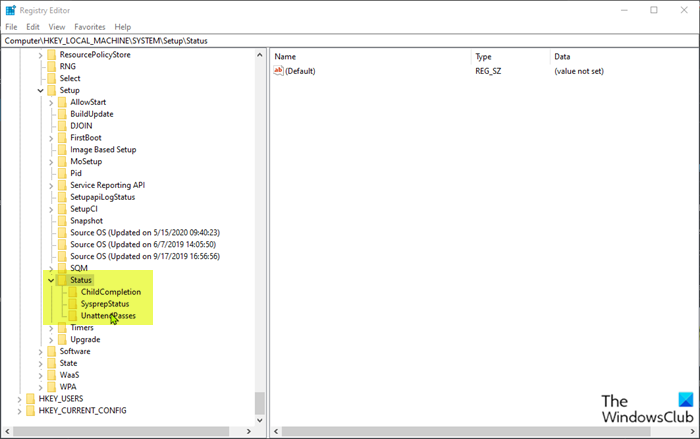Select the Image Based Setup key
This screenshot has height=439, width=700.
coord(103,149)
